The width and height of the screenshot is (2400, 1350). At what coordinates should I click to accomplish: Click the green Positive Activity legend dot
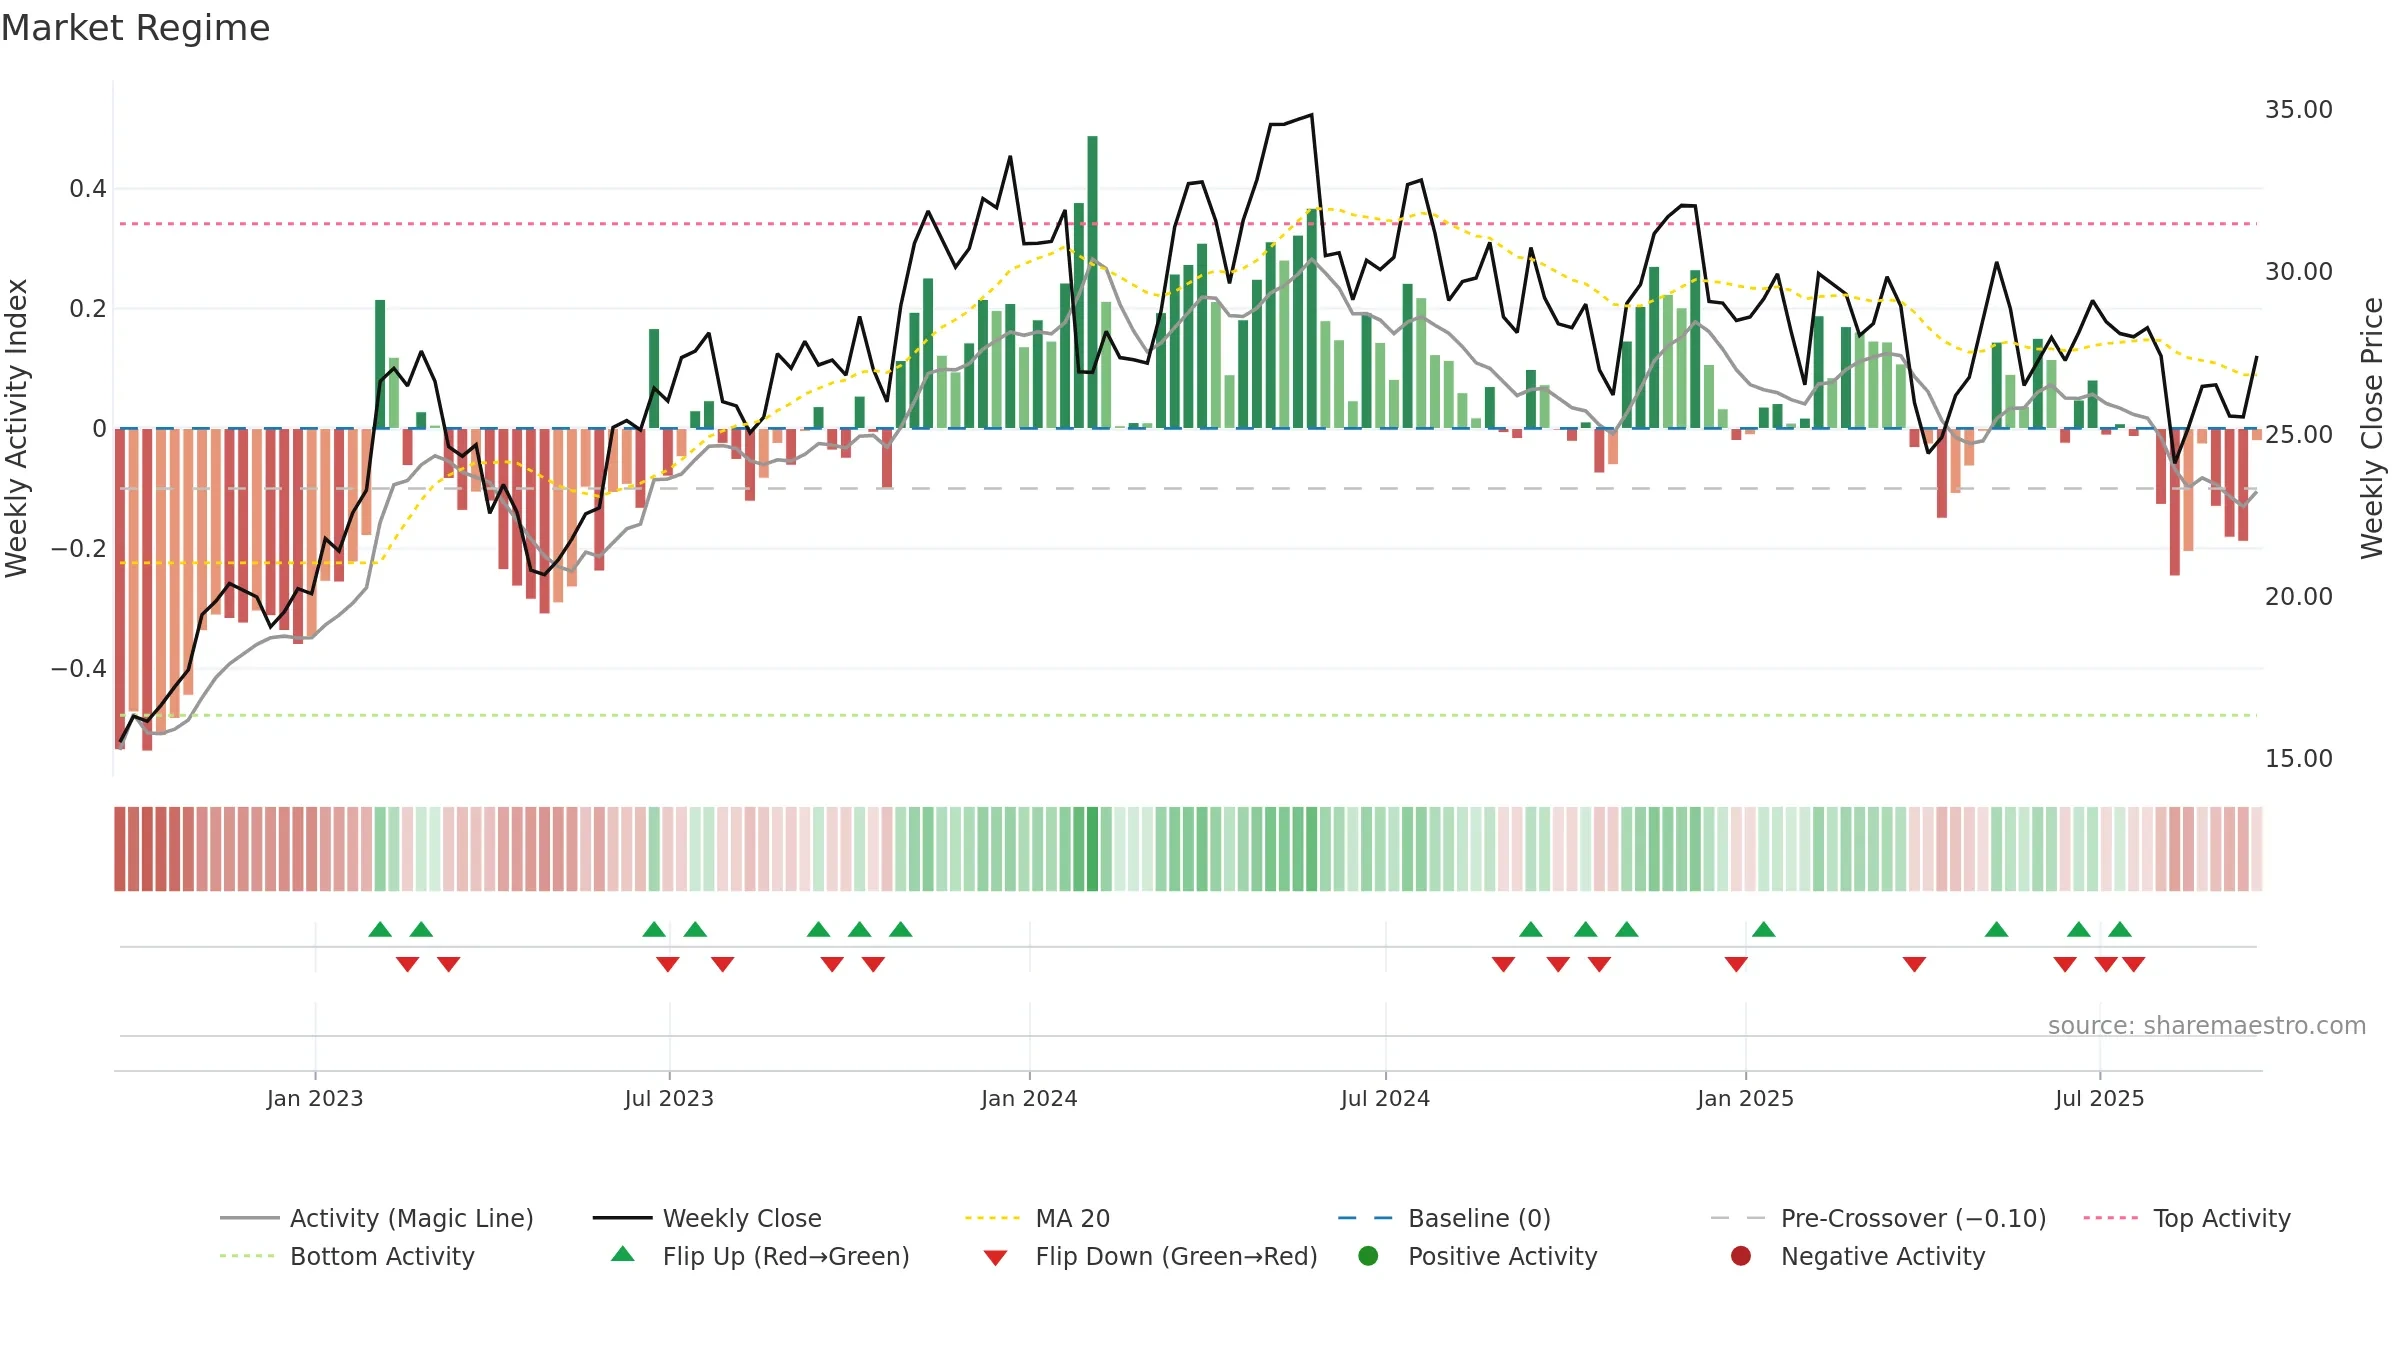point(1368,1256)
